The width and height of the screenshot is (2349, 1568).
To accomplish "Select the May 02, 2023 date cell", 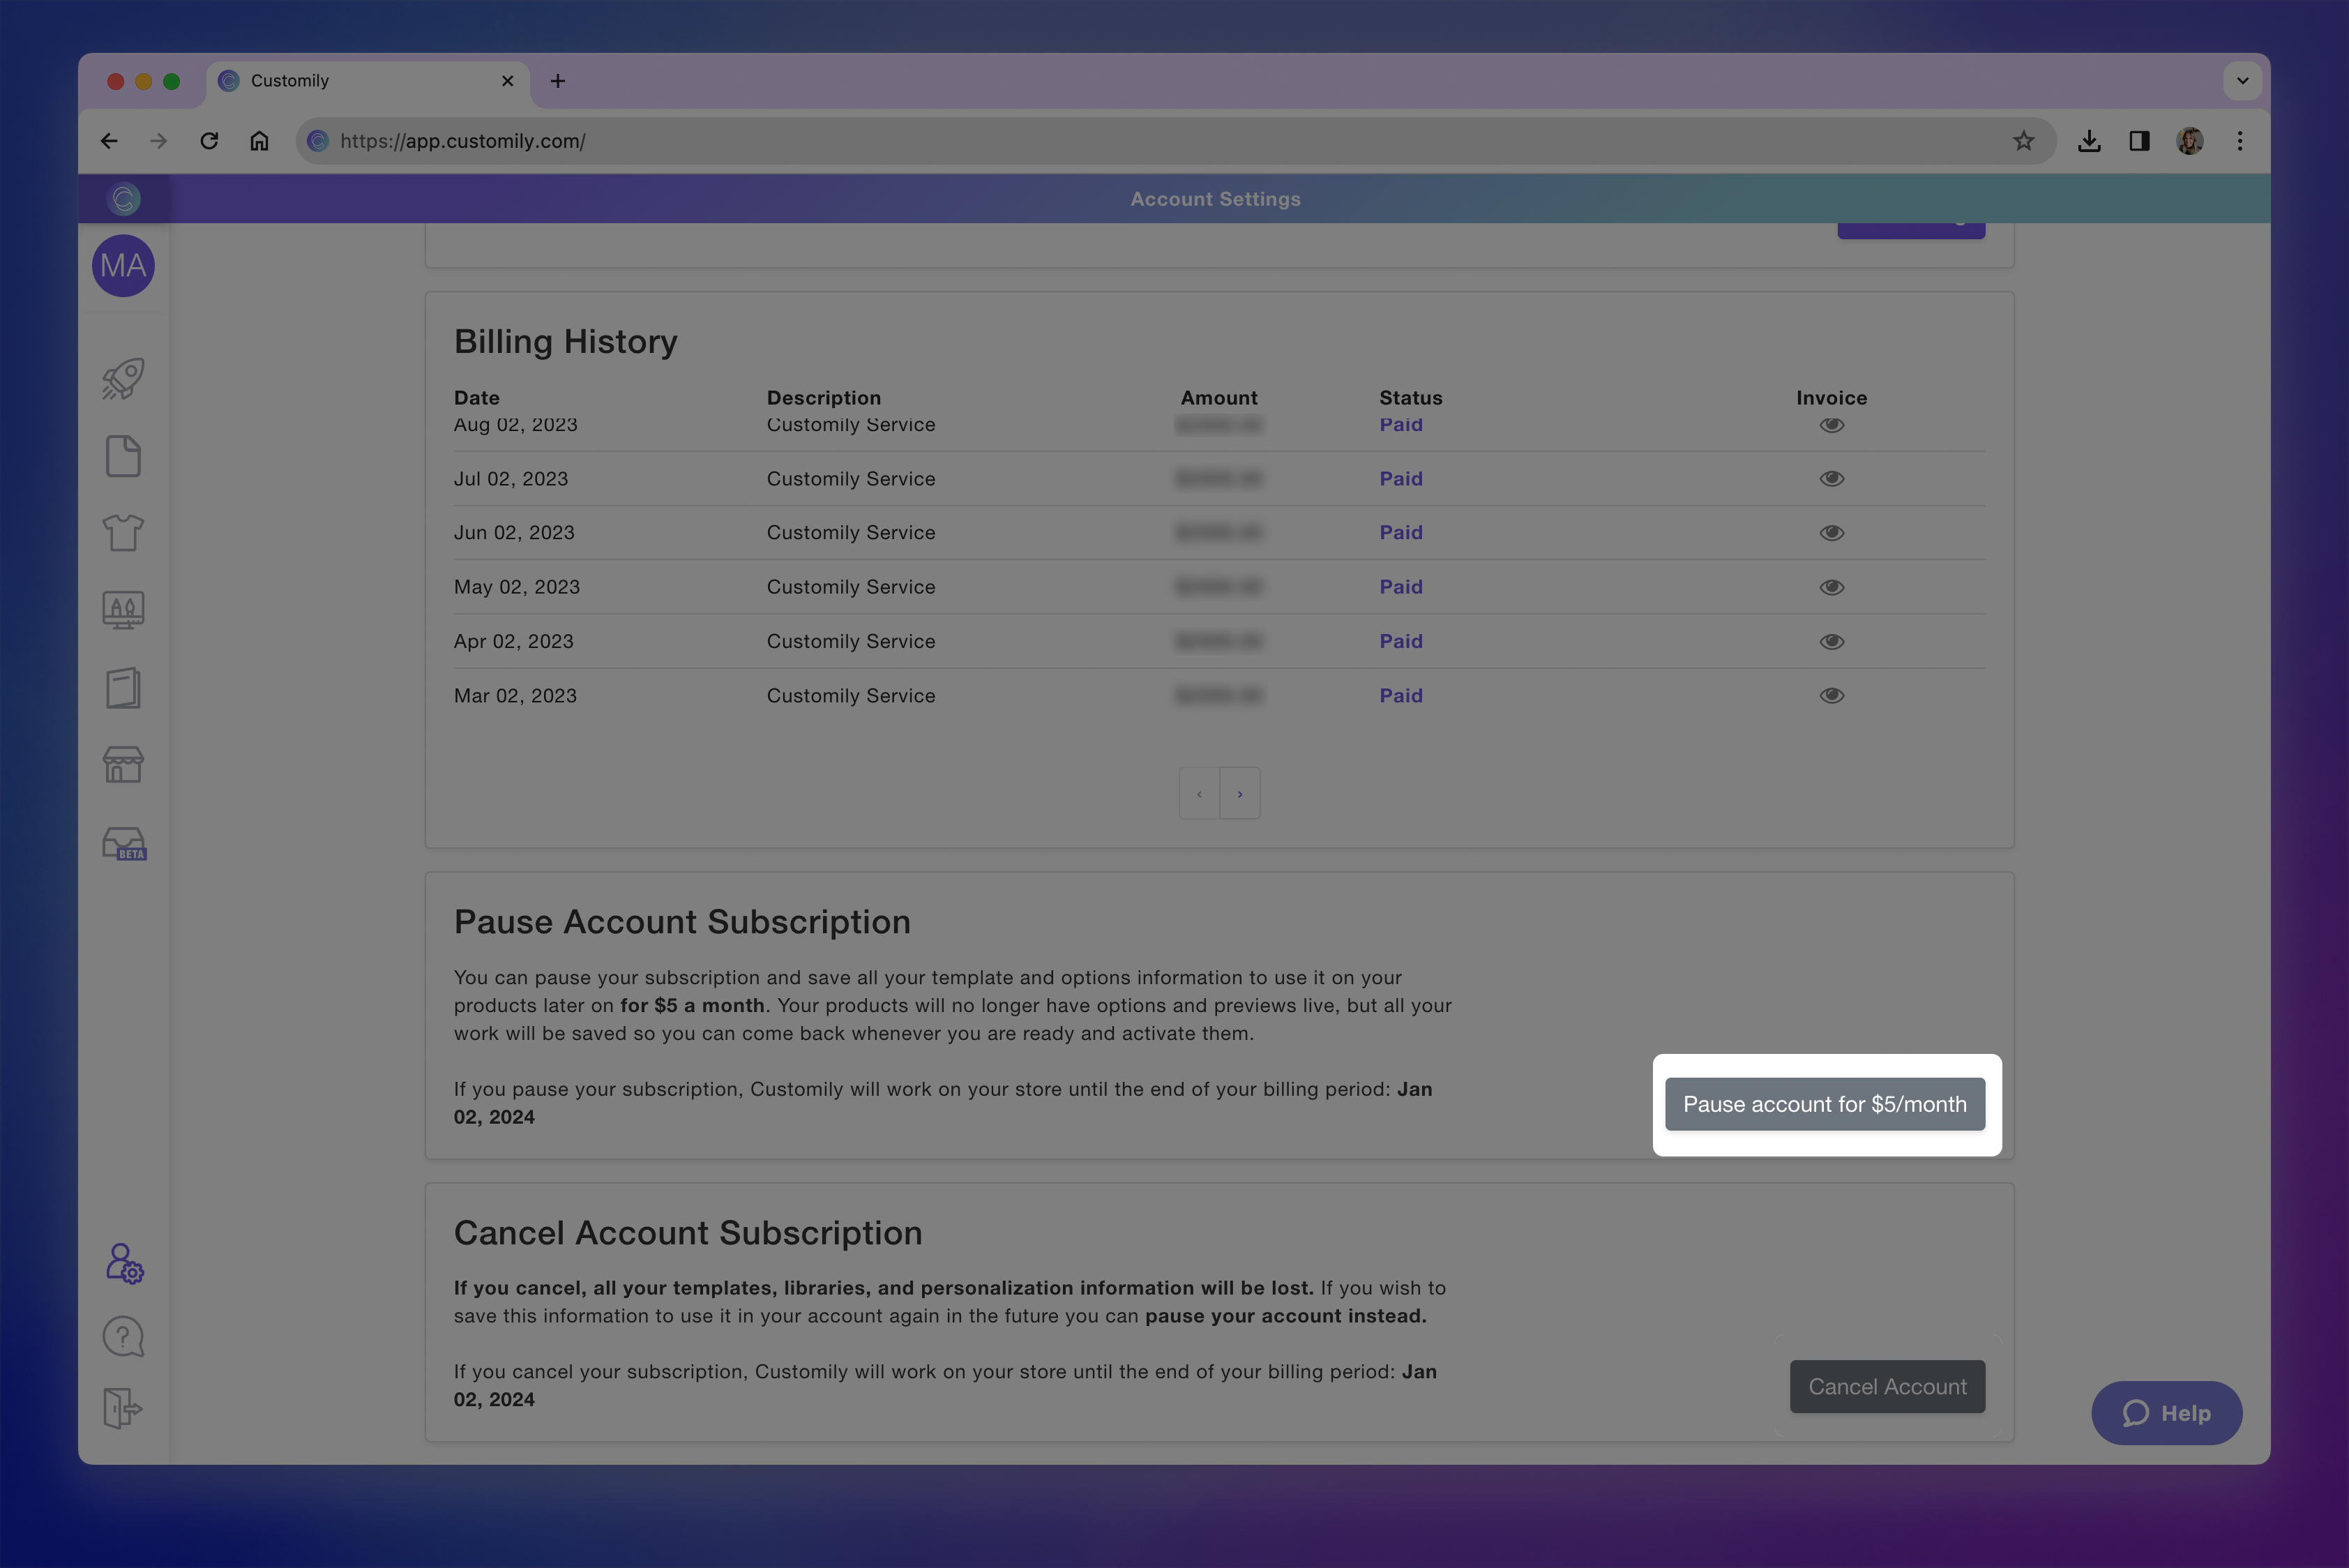I will pyautogui.click(x=517, y=587).
